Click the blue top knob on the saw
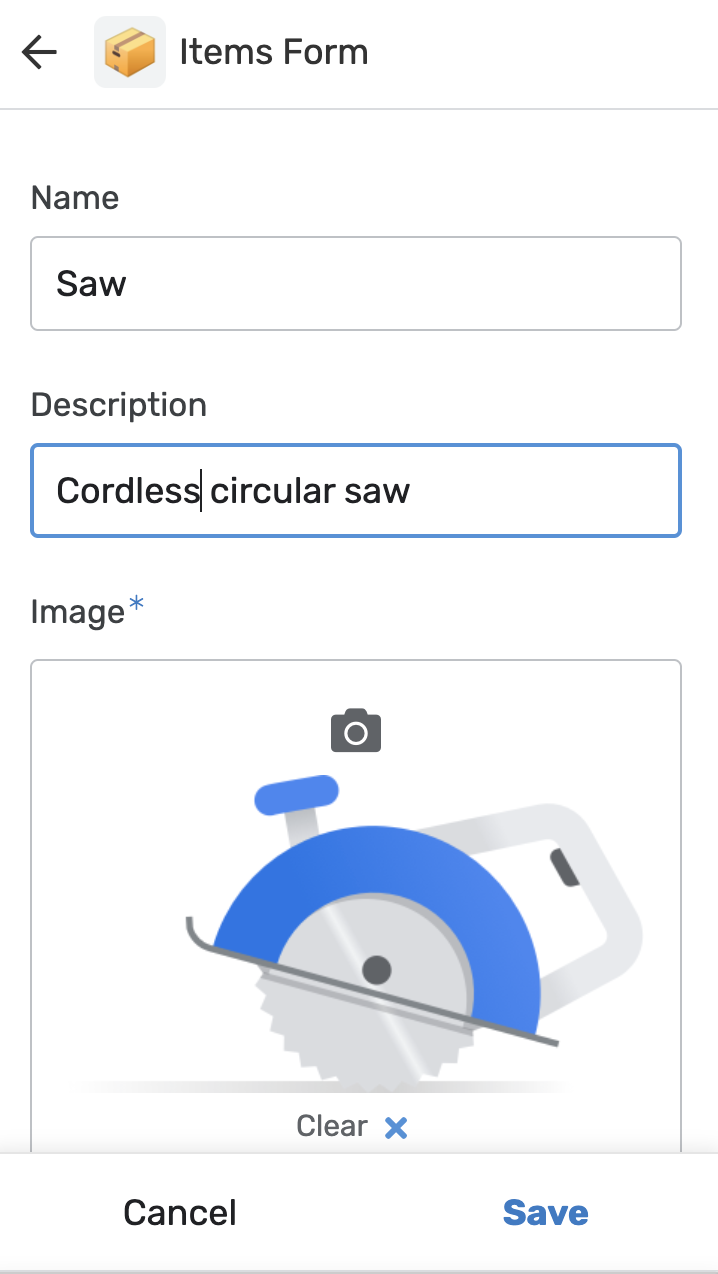The height and width of the screenshot is (1274, 718). [296, 794]
